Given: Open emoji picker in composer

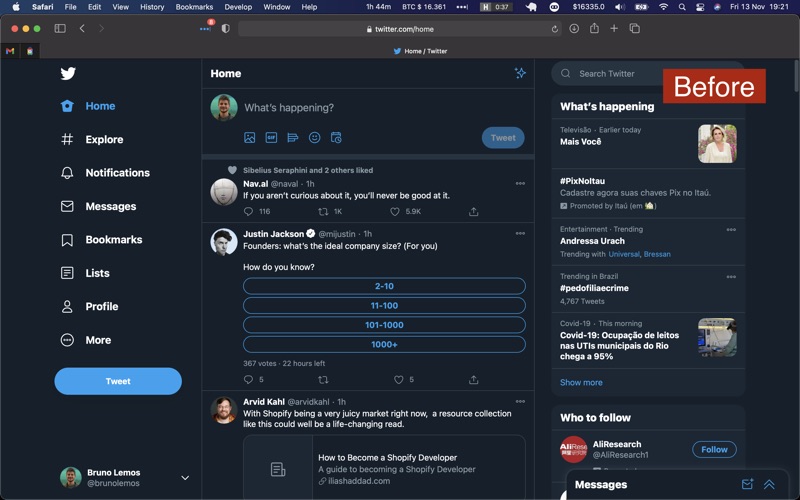Looking at the screenshot, I should point(314,137).
